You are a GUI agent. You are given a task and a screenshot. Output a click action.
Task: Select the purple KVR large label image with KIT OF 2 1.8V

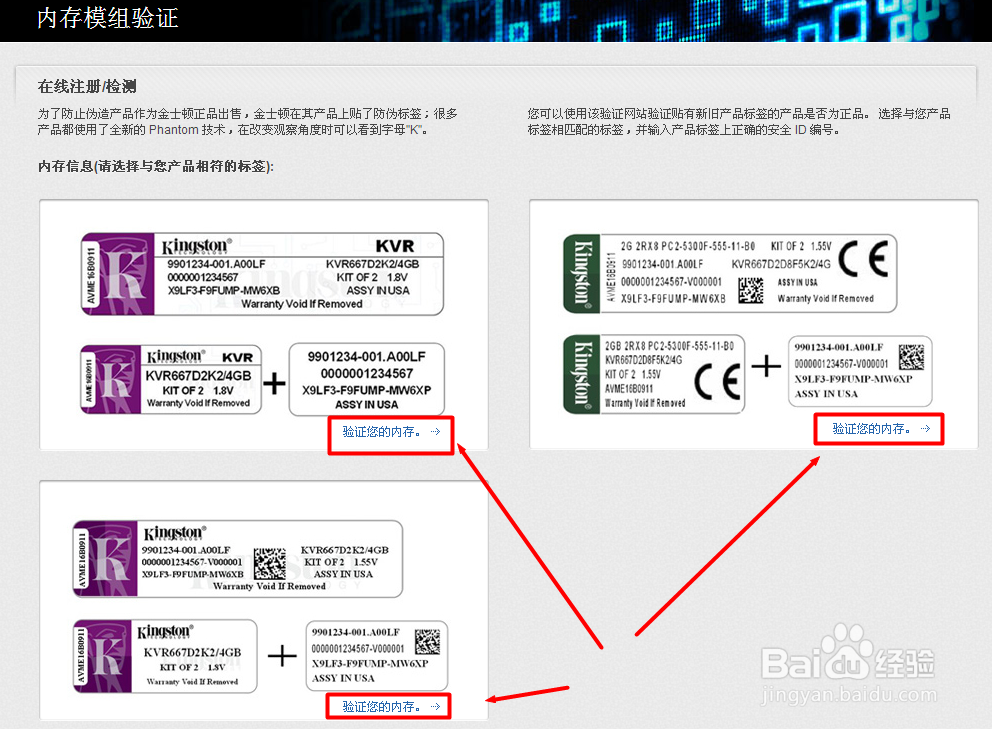pos(262,274)
